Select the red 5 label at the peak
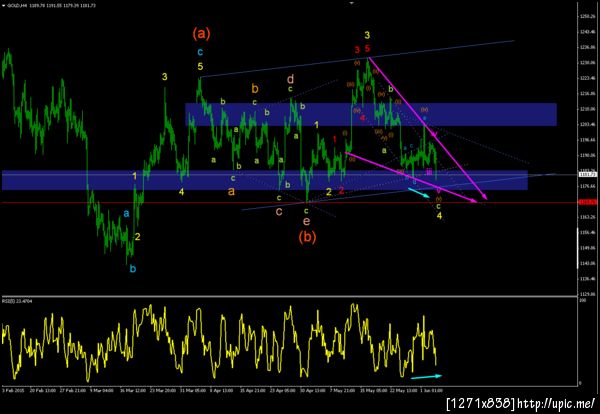Image resolution: width=600 pixels, height=414 pixels. click(x=367, y=49)
